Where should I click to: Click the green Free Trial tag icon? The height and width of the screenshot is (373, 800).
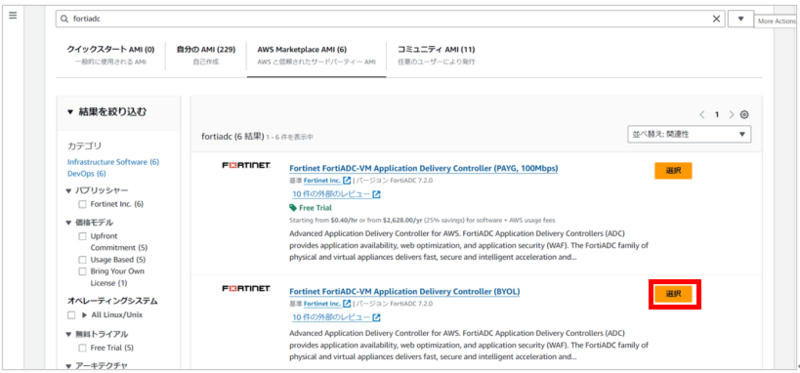tap(292, 208)
